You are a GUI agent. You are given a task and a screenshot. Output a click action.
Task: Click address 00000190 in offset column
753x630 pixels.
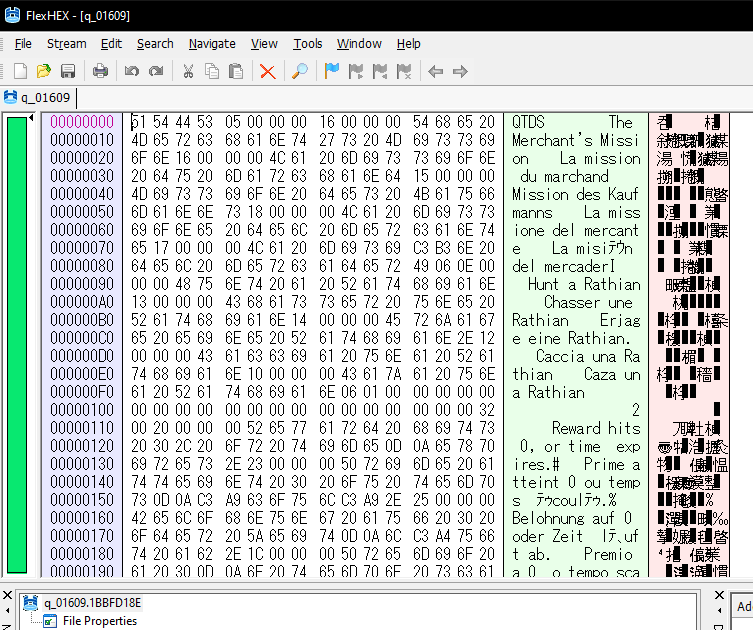click(82, 571)
